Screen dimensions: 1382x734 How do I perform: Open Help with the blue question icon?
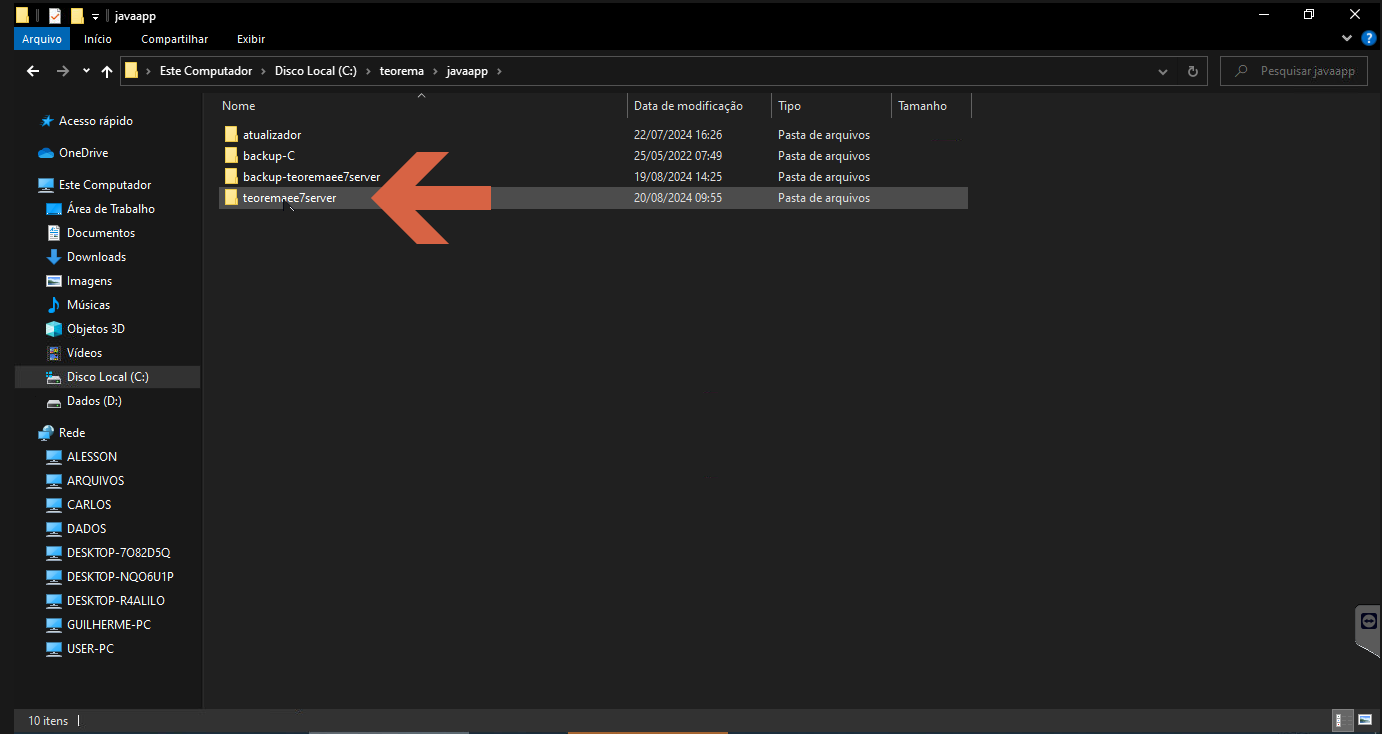(x=1369, y=38)
